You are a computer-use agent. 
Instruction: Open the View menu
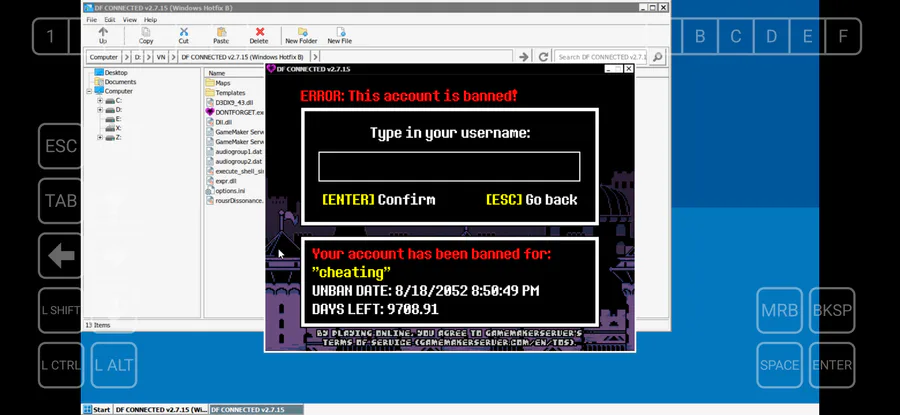click(130, 20)
